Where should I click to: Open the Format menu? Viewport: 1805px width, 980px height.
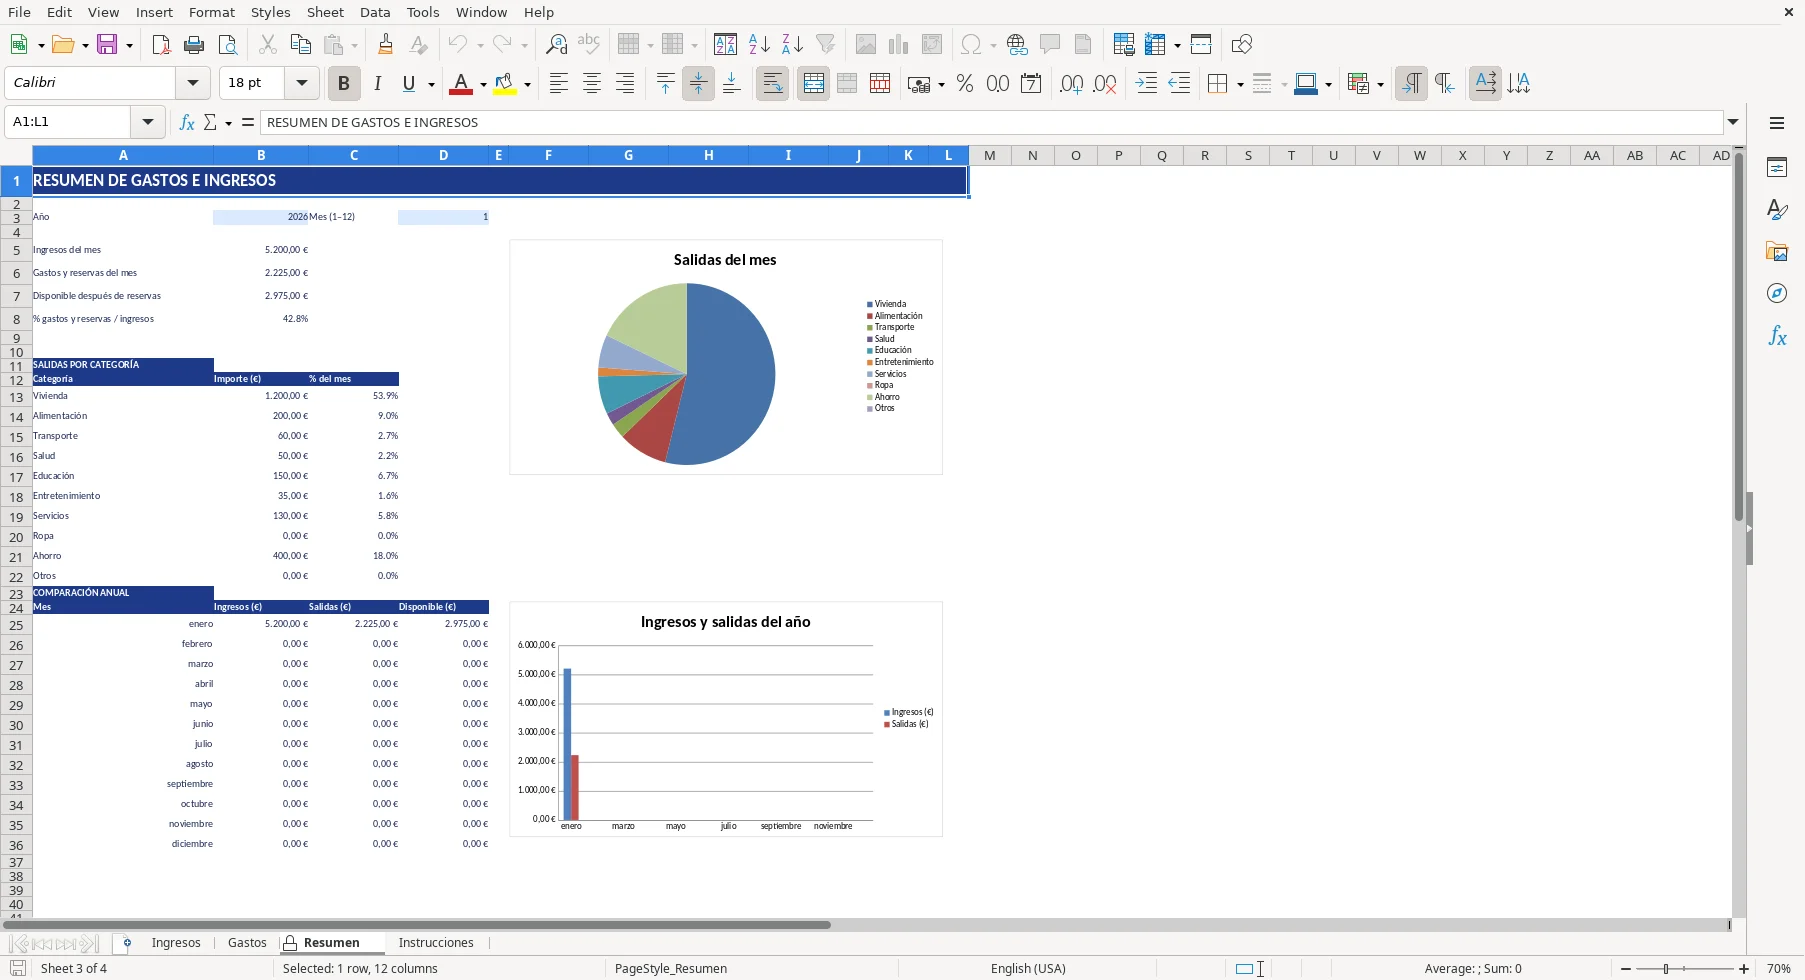tap(212, 12)
